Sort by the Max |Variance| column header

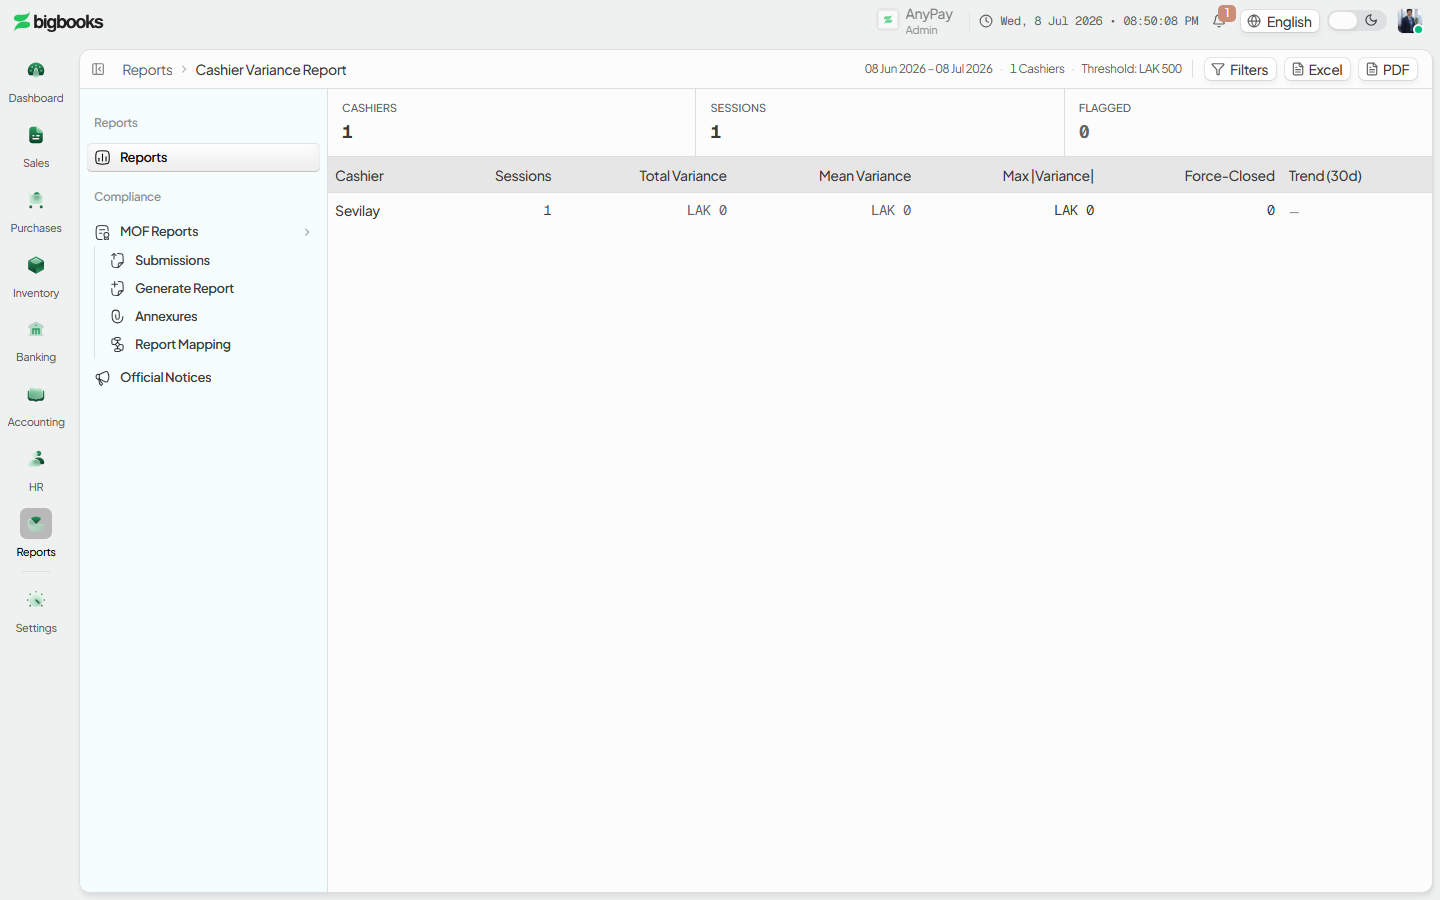click(x=1048, y=176)
